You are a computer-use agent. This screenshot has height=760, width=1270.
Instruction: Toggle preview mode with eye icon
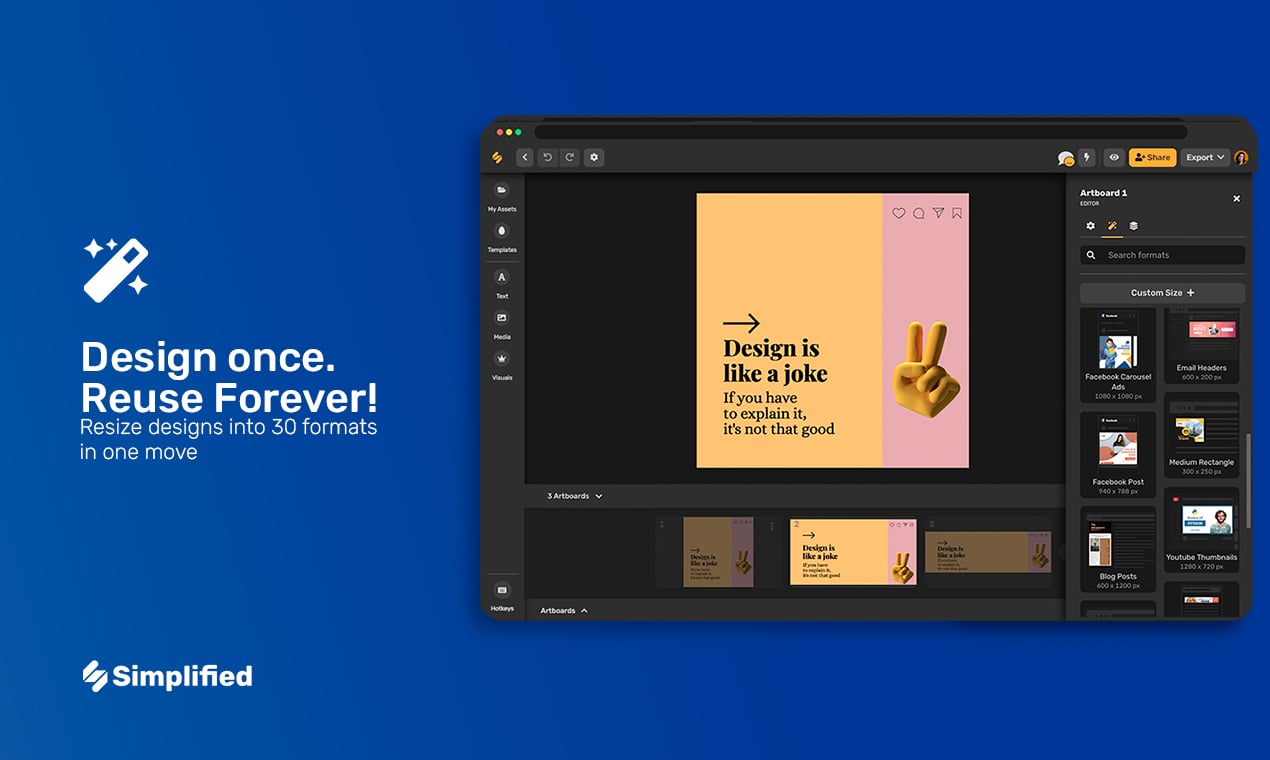click(x=1114, y=157)
